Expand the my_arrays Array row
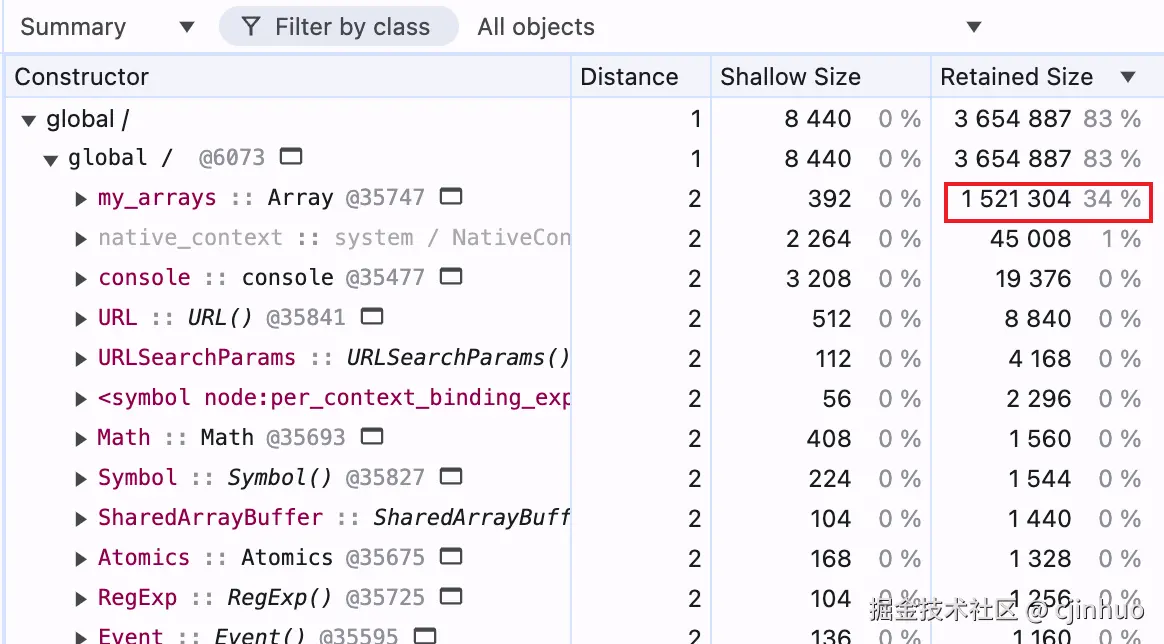This screenshot has height=644, width=1164. (x=82, y=198)
